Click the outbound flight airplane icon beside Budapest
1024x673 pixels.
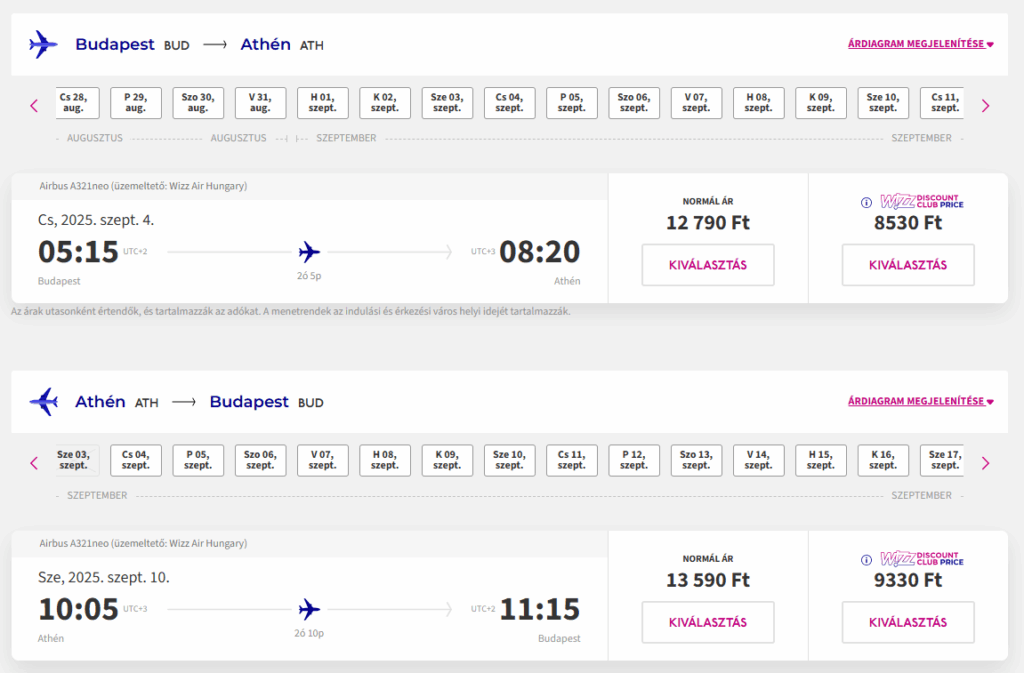pos(43,44)
